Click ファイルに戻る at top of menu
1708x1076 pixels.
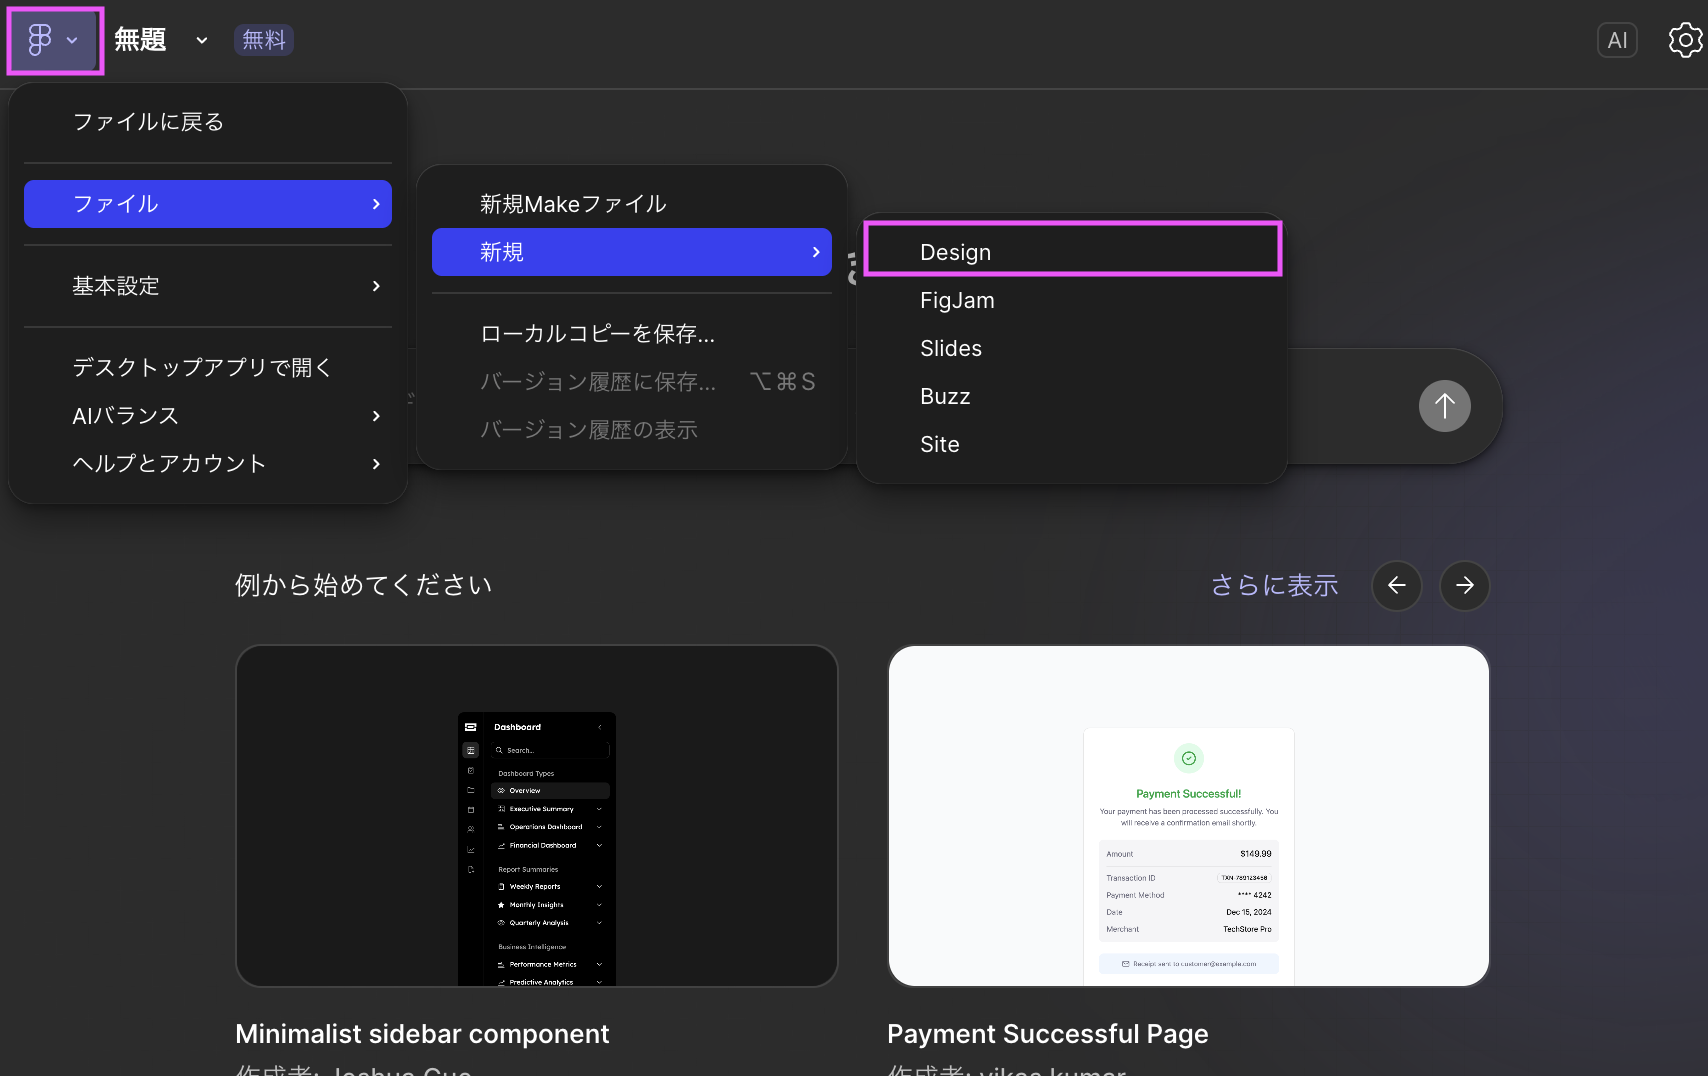[x=207, y=122]
